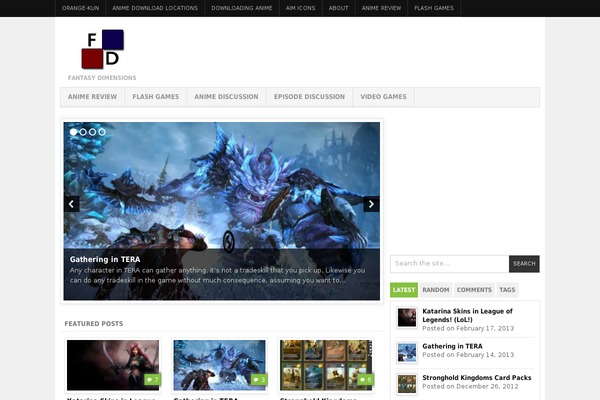This screenshot has width=600, height=400.
Task: Open Katarina Skins in League of Legends link
Action: click(x=467, y=315)
